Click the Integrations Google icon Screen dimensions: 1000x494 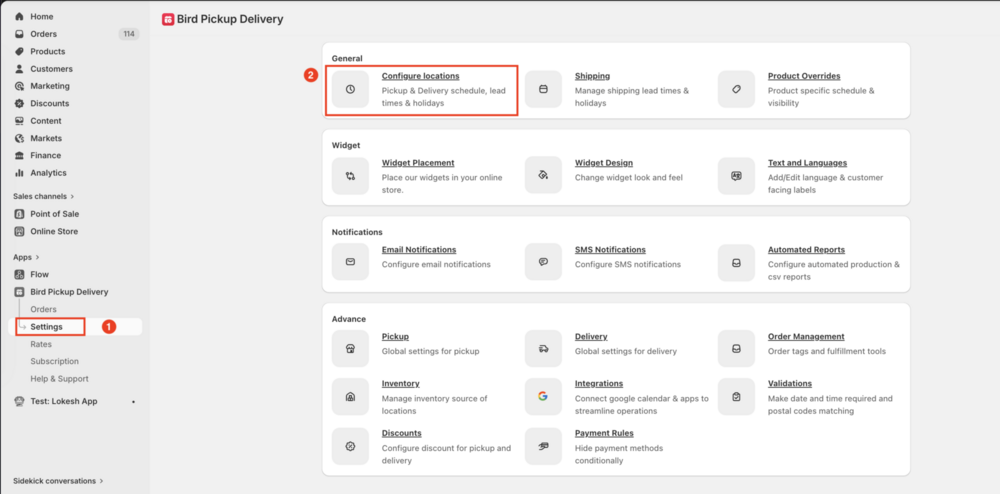coord(543,396)
